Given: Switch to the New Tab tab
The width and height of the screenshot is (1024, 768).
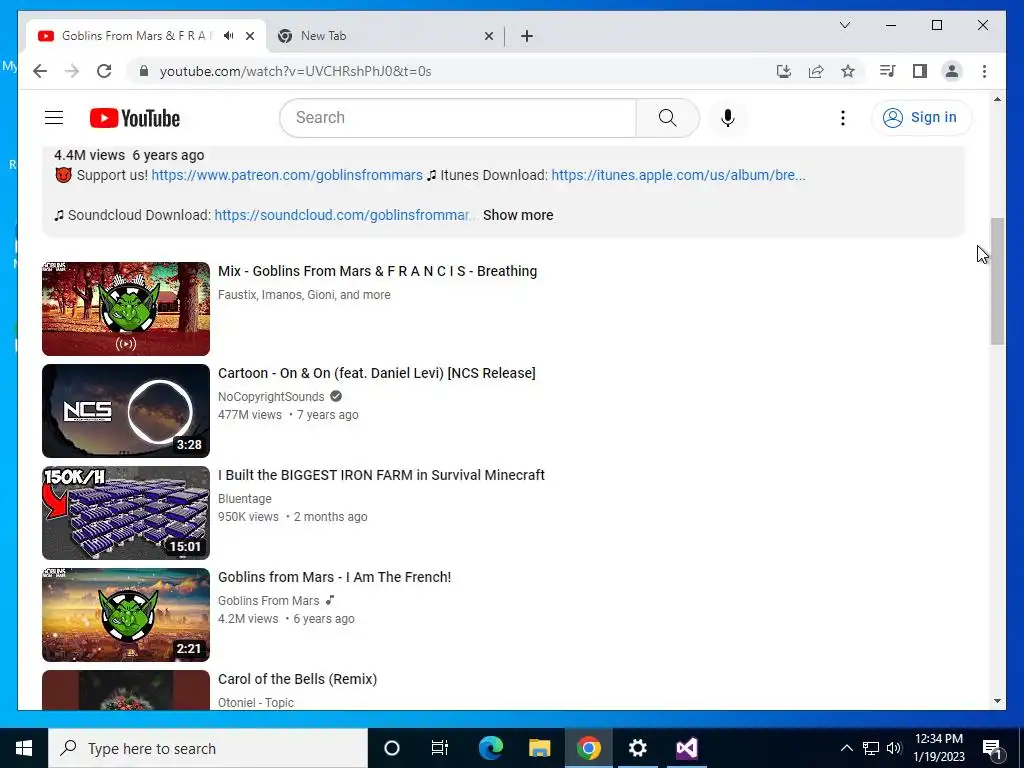Looking at the screenshot, I should [385, 36].
